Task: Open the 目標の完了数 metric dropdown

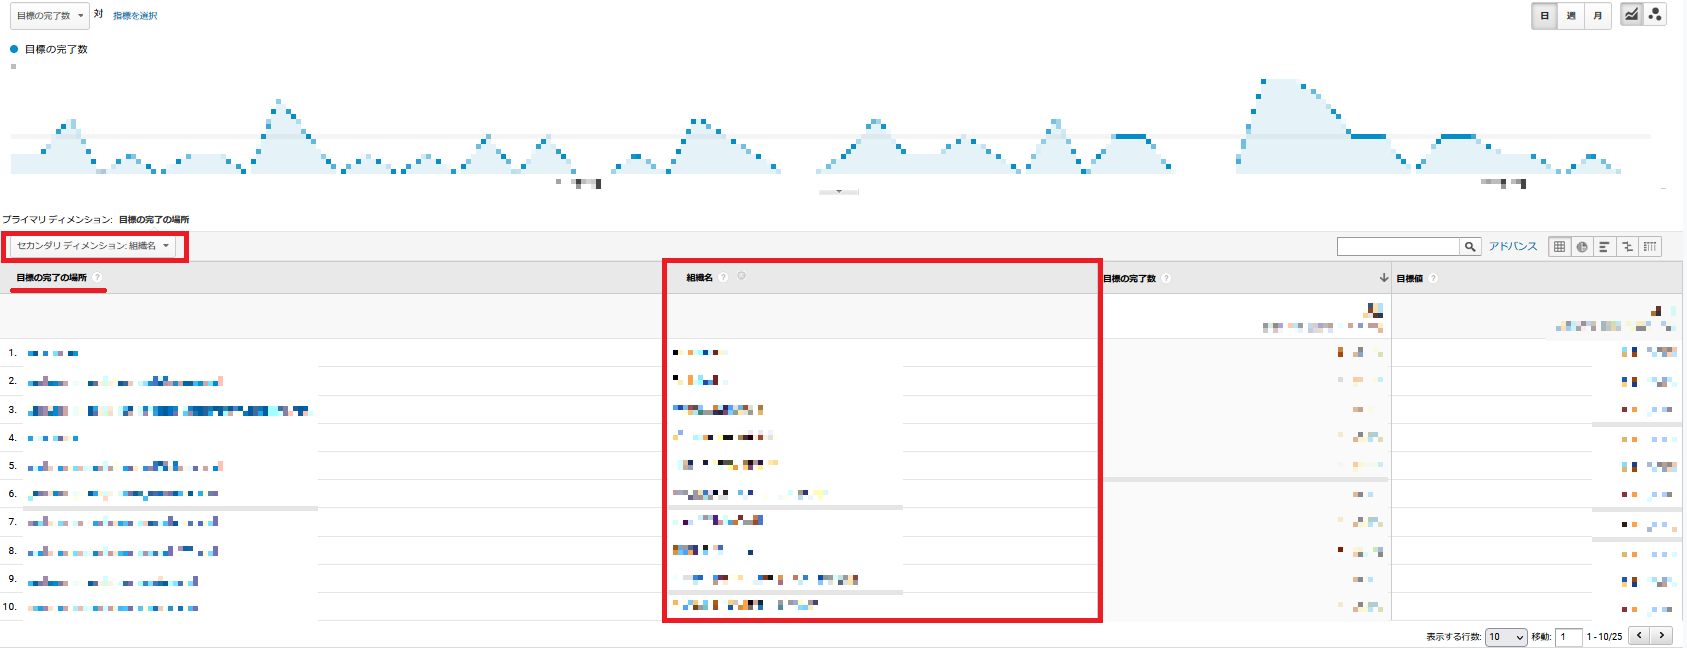Action: coord(49,16)
